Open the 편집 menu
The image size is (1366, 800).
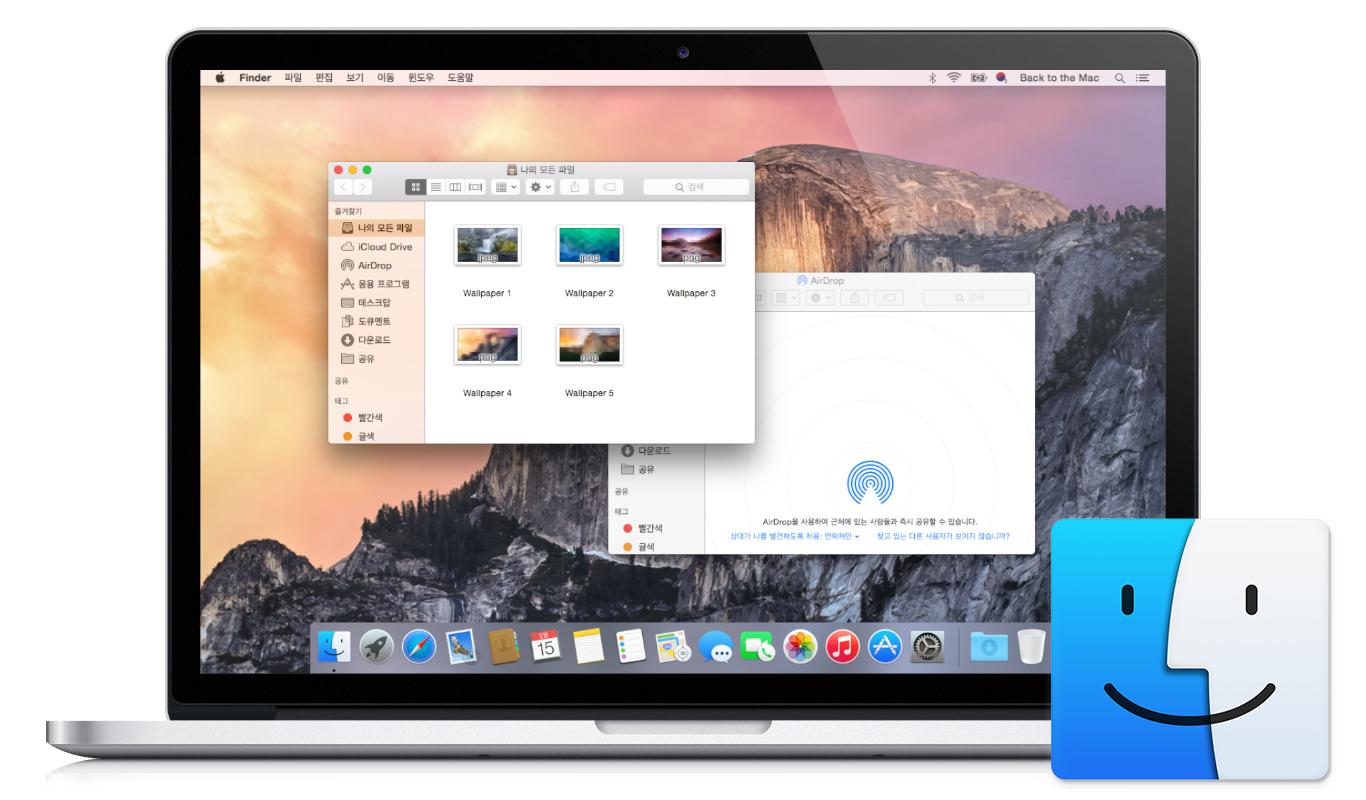324,78
